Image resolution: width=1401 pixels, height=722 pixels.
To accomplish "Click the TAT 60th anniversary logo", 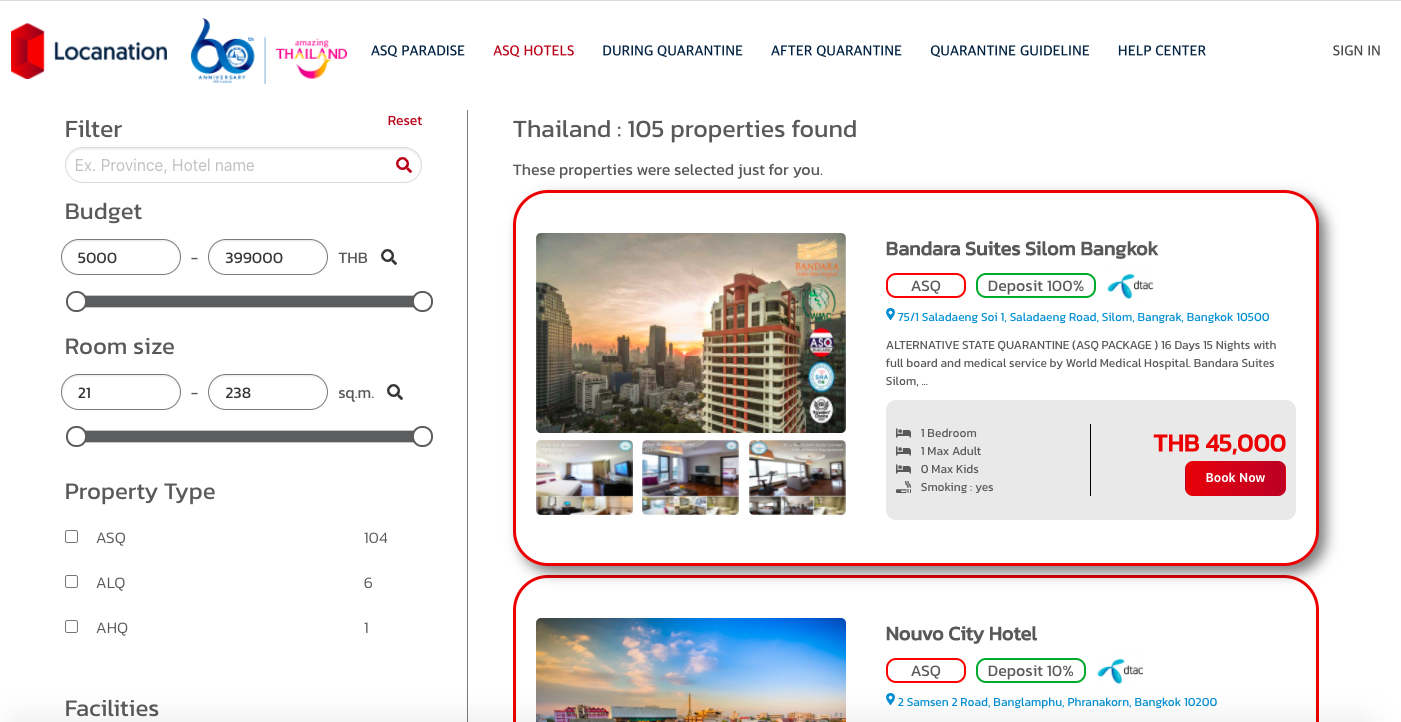I will point(224,51).
